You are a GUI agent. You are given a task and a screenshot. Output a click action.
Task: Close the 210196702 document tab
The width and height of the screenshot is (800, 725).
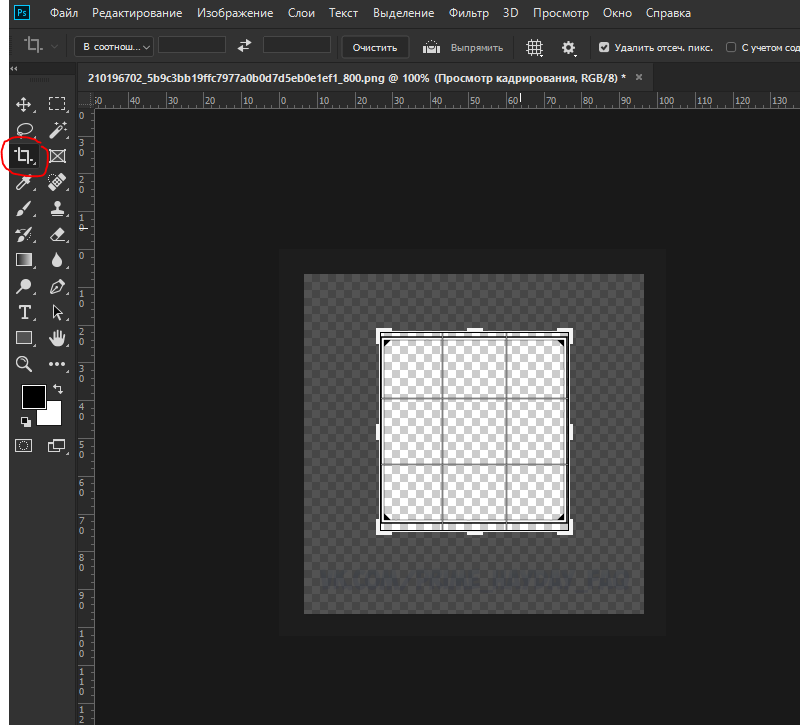(x=639, y=77)
